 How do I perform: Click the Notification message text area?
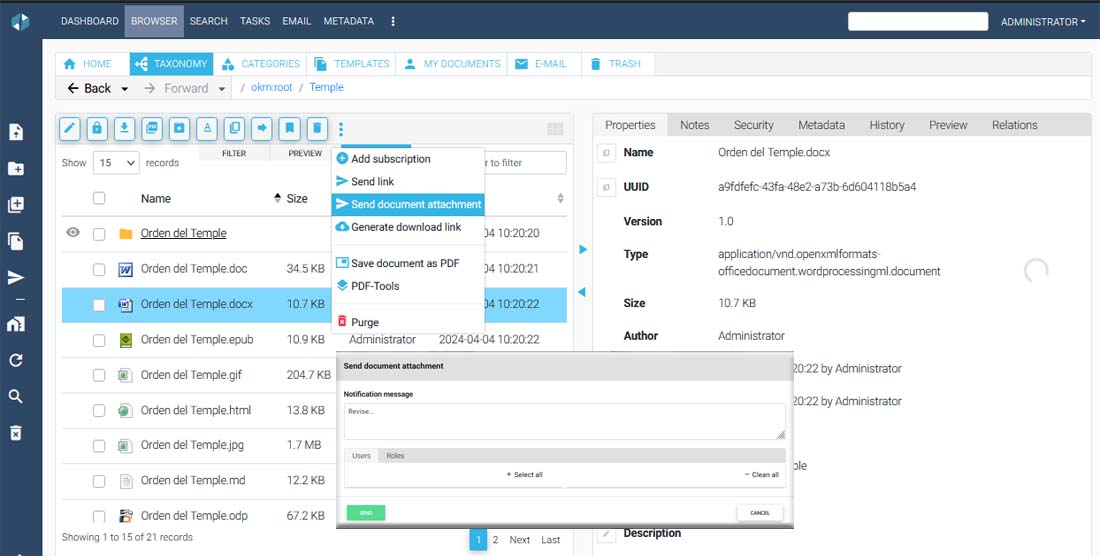[x=564, y=421]
